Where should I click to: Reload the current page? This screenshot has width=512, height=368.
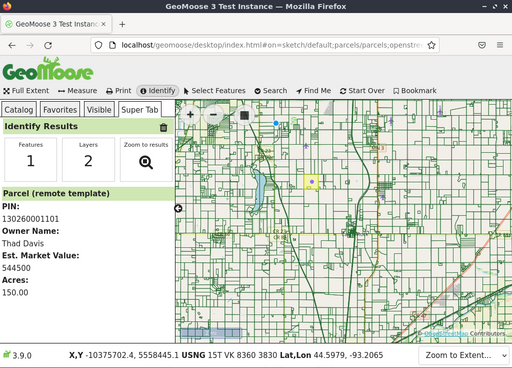(x=48, y=45)
